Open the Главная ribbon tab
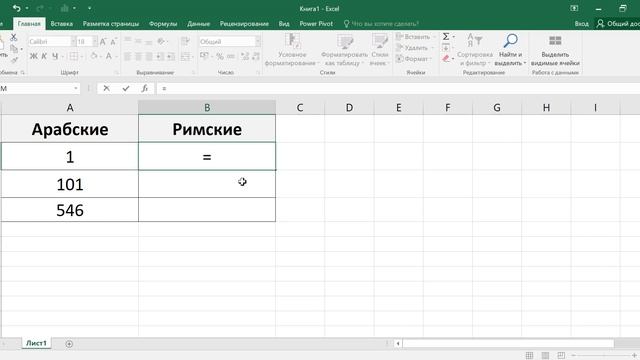 [29, 24]
